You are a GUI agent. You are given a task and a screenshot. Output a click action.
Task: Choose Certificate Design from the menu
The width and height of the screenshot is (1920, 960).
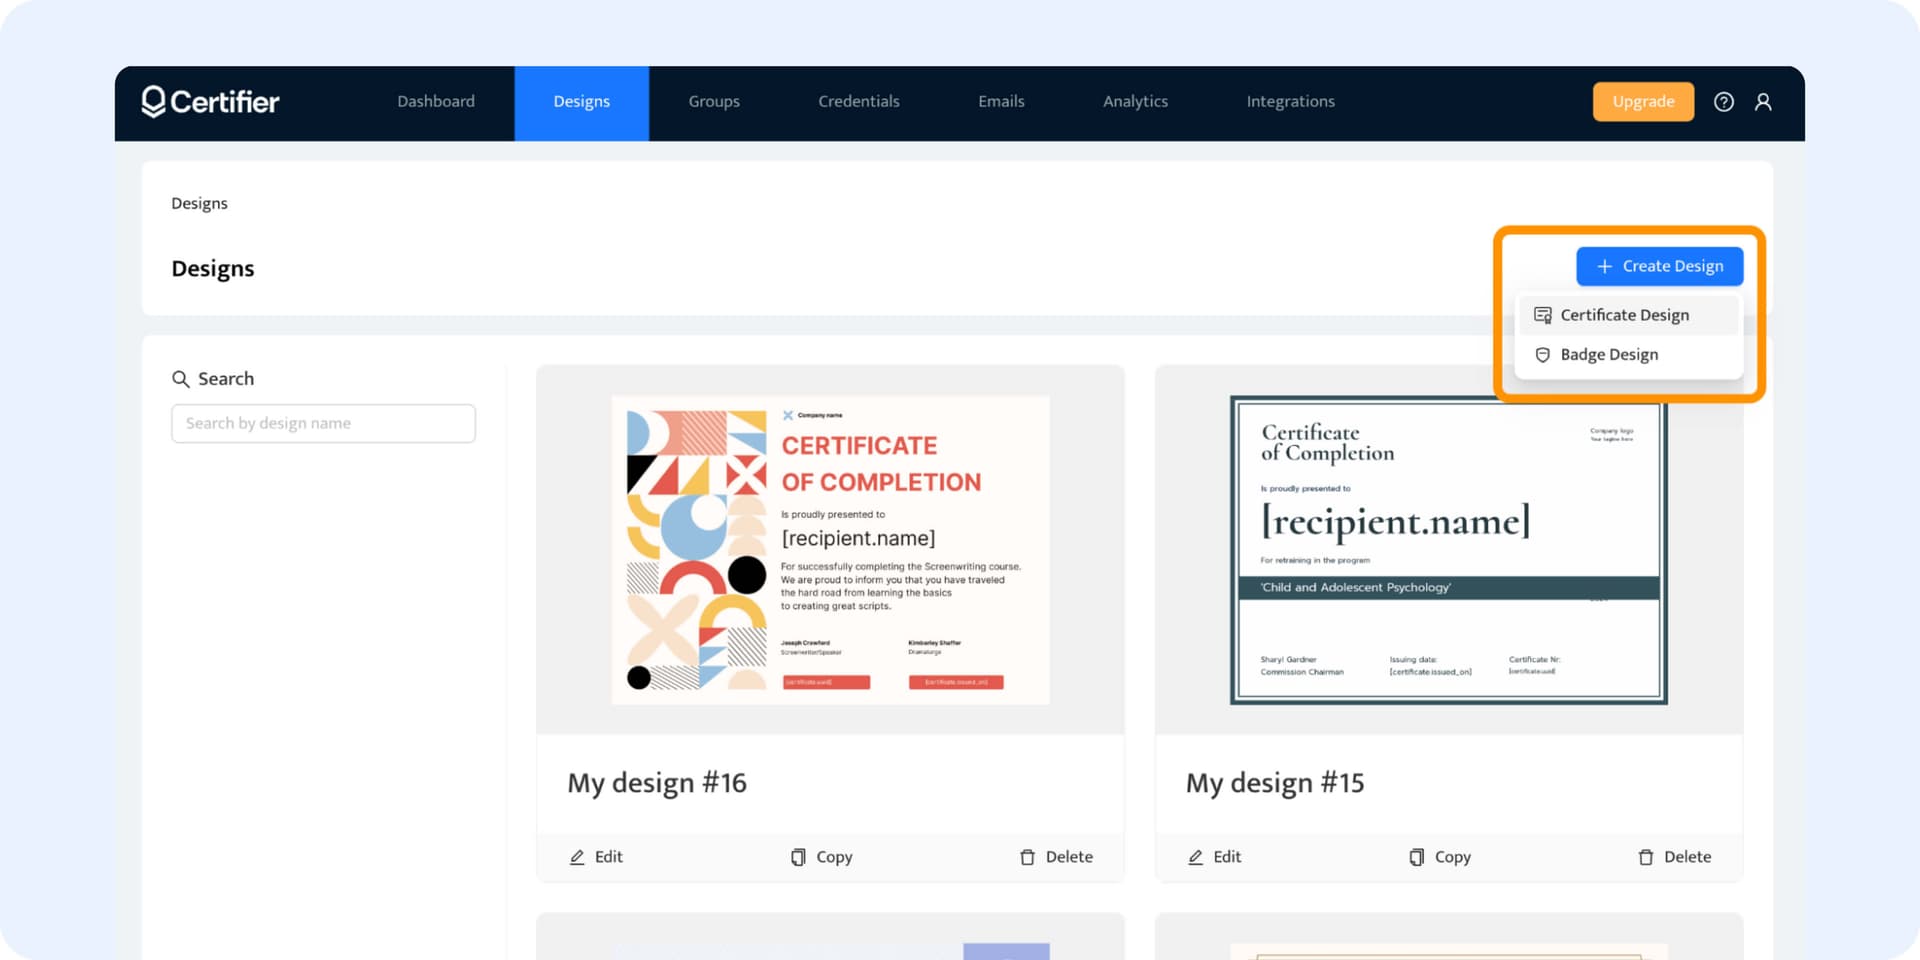(1624, 314)
